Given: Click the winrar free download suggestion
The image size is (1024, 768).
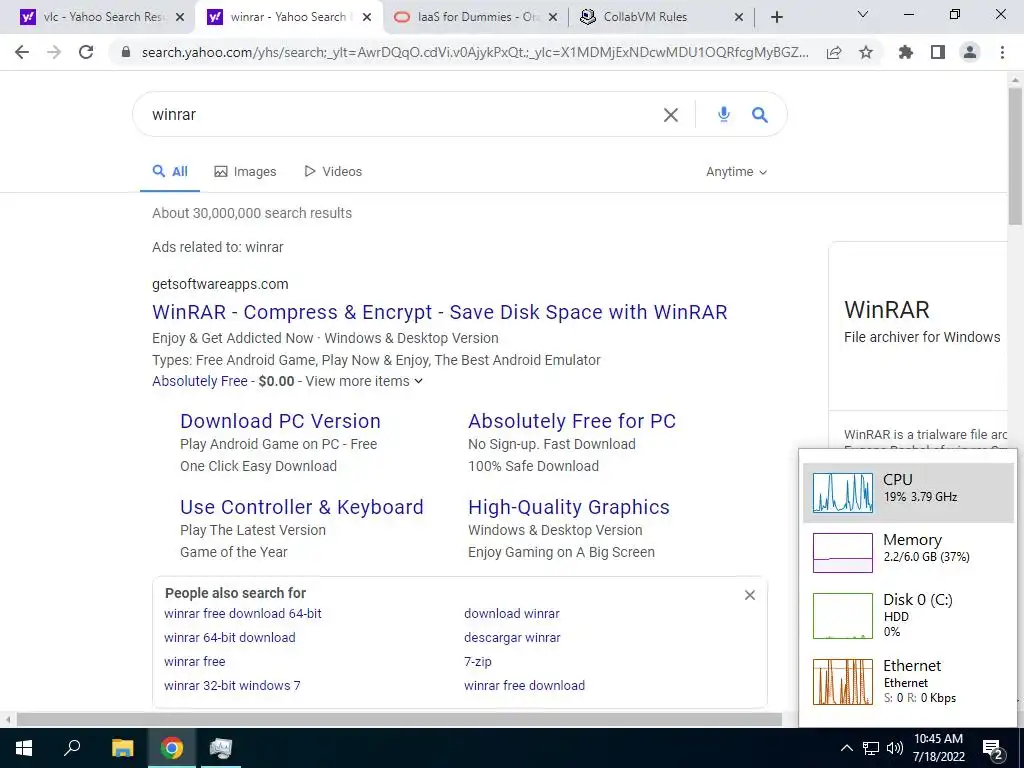Looking at the screenshot, I should (x=524, y=686).
